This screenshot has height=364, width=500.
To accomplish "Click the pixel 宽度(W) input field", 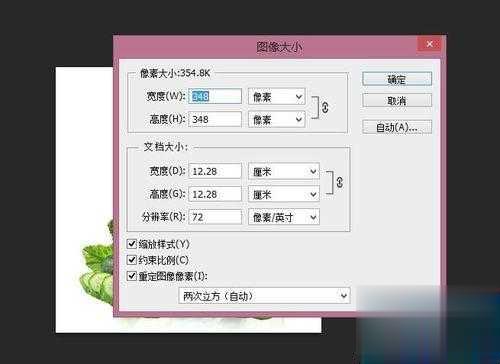I will 215,97.
